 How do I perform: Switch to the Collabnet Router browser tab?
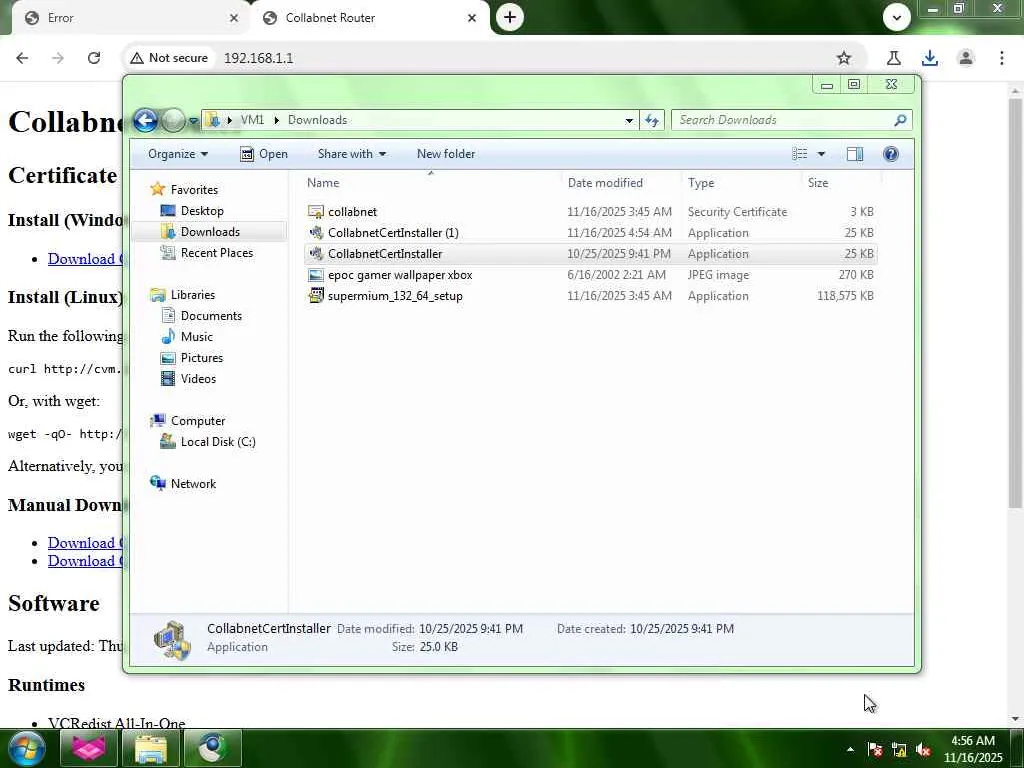coord(370,18)
